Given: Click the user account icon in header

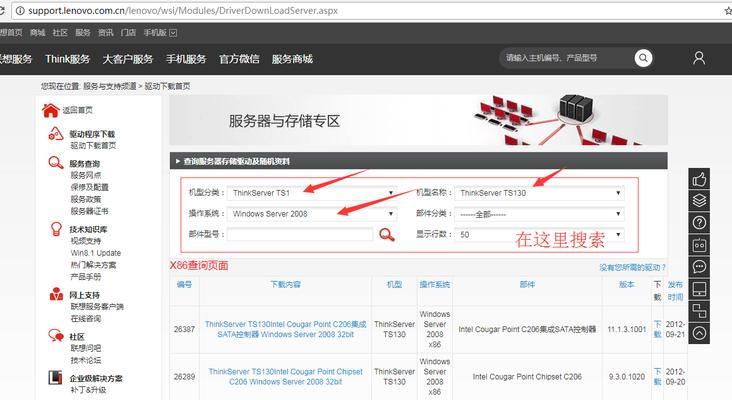Looking at the screenshot, I should 699,58.
